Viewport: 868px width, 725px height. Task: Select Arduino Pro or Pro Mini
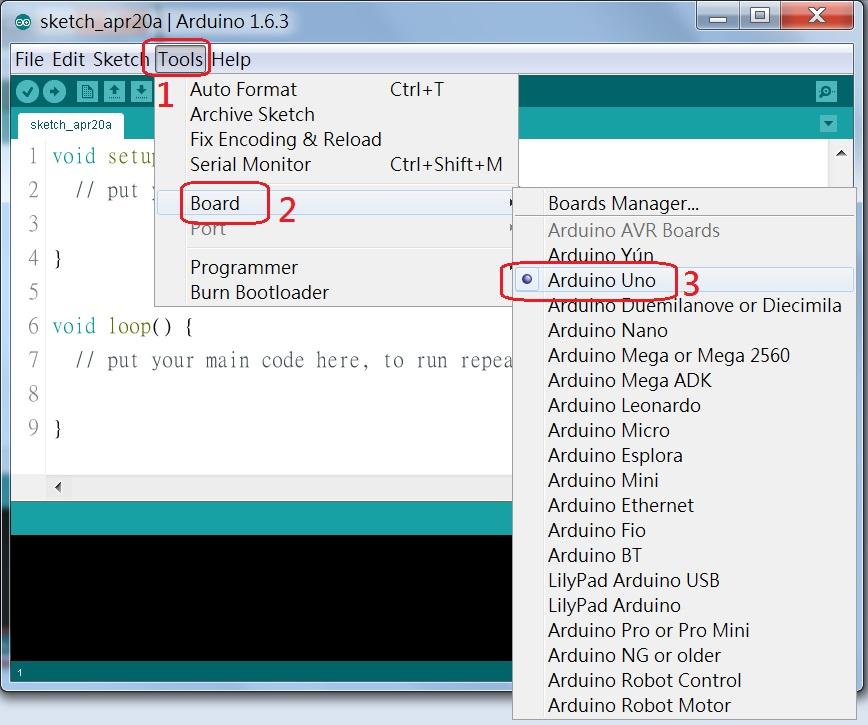pyautogui.click(x=685, y=630)
